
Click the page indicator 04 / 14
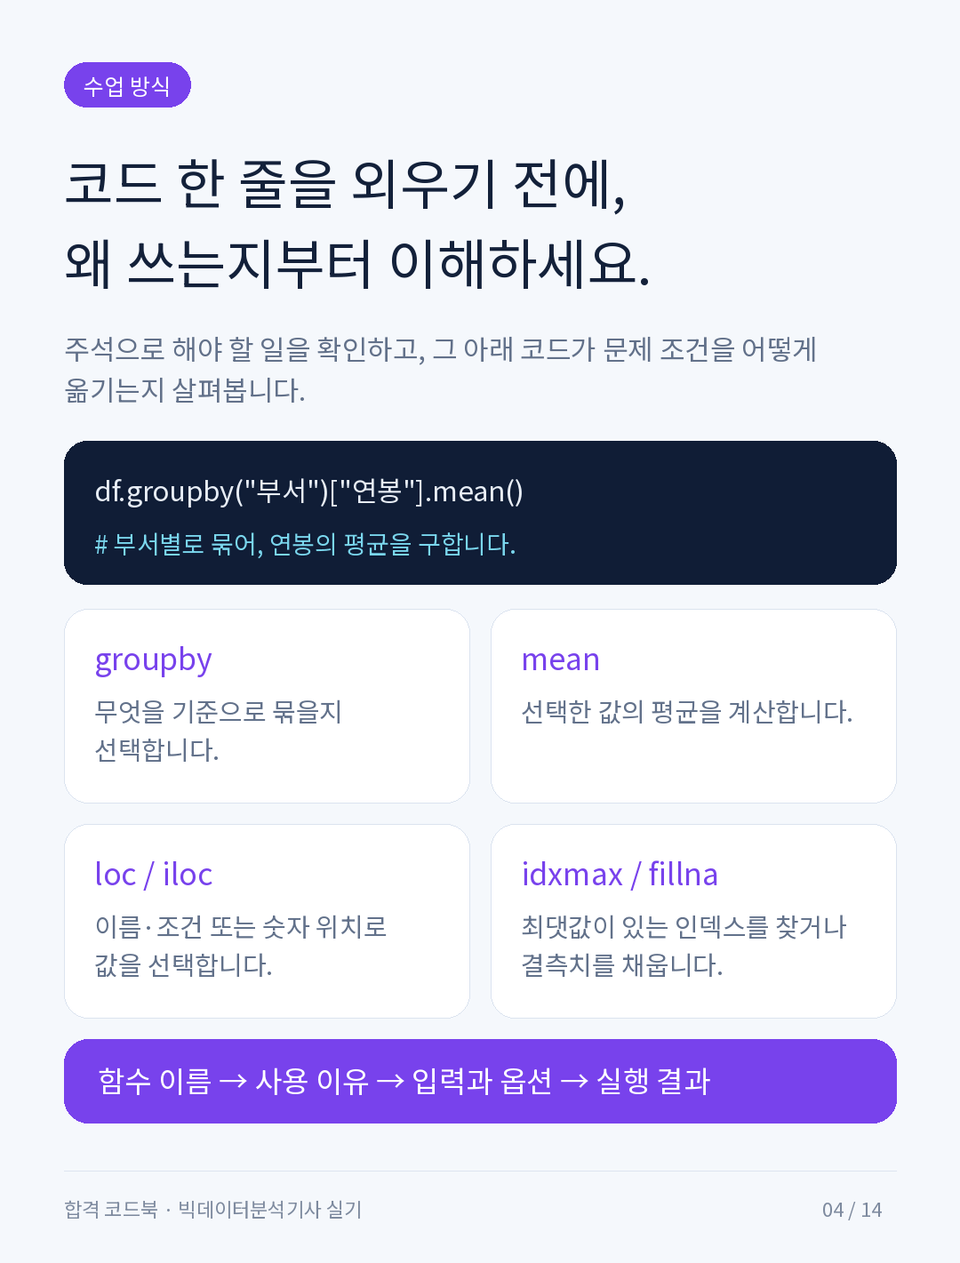[x=852, y=1210]
